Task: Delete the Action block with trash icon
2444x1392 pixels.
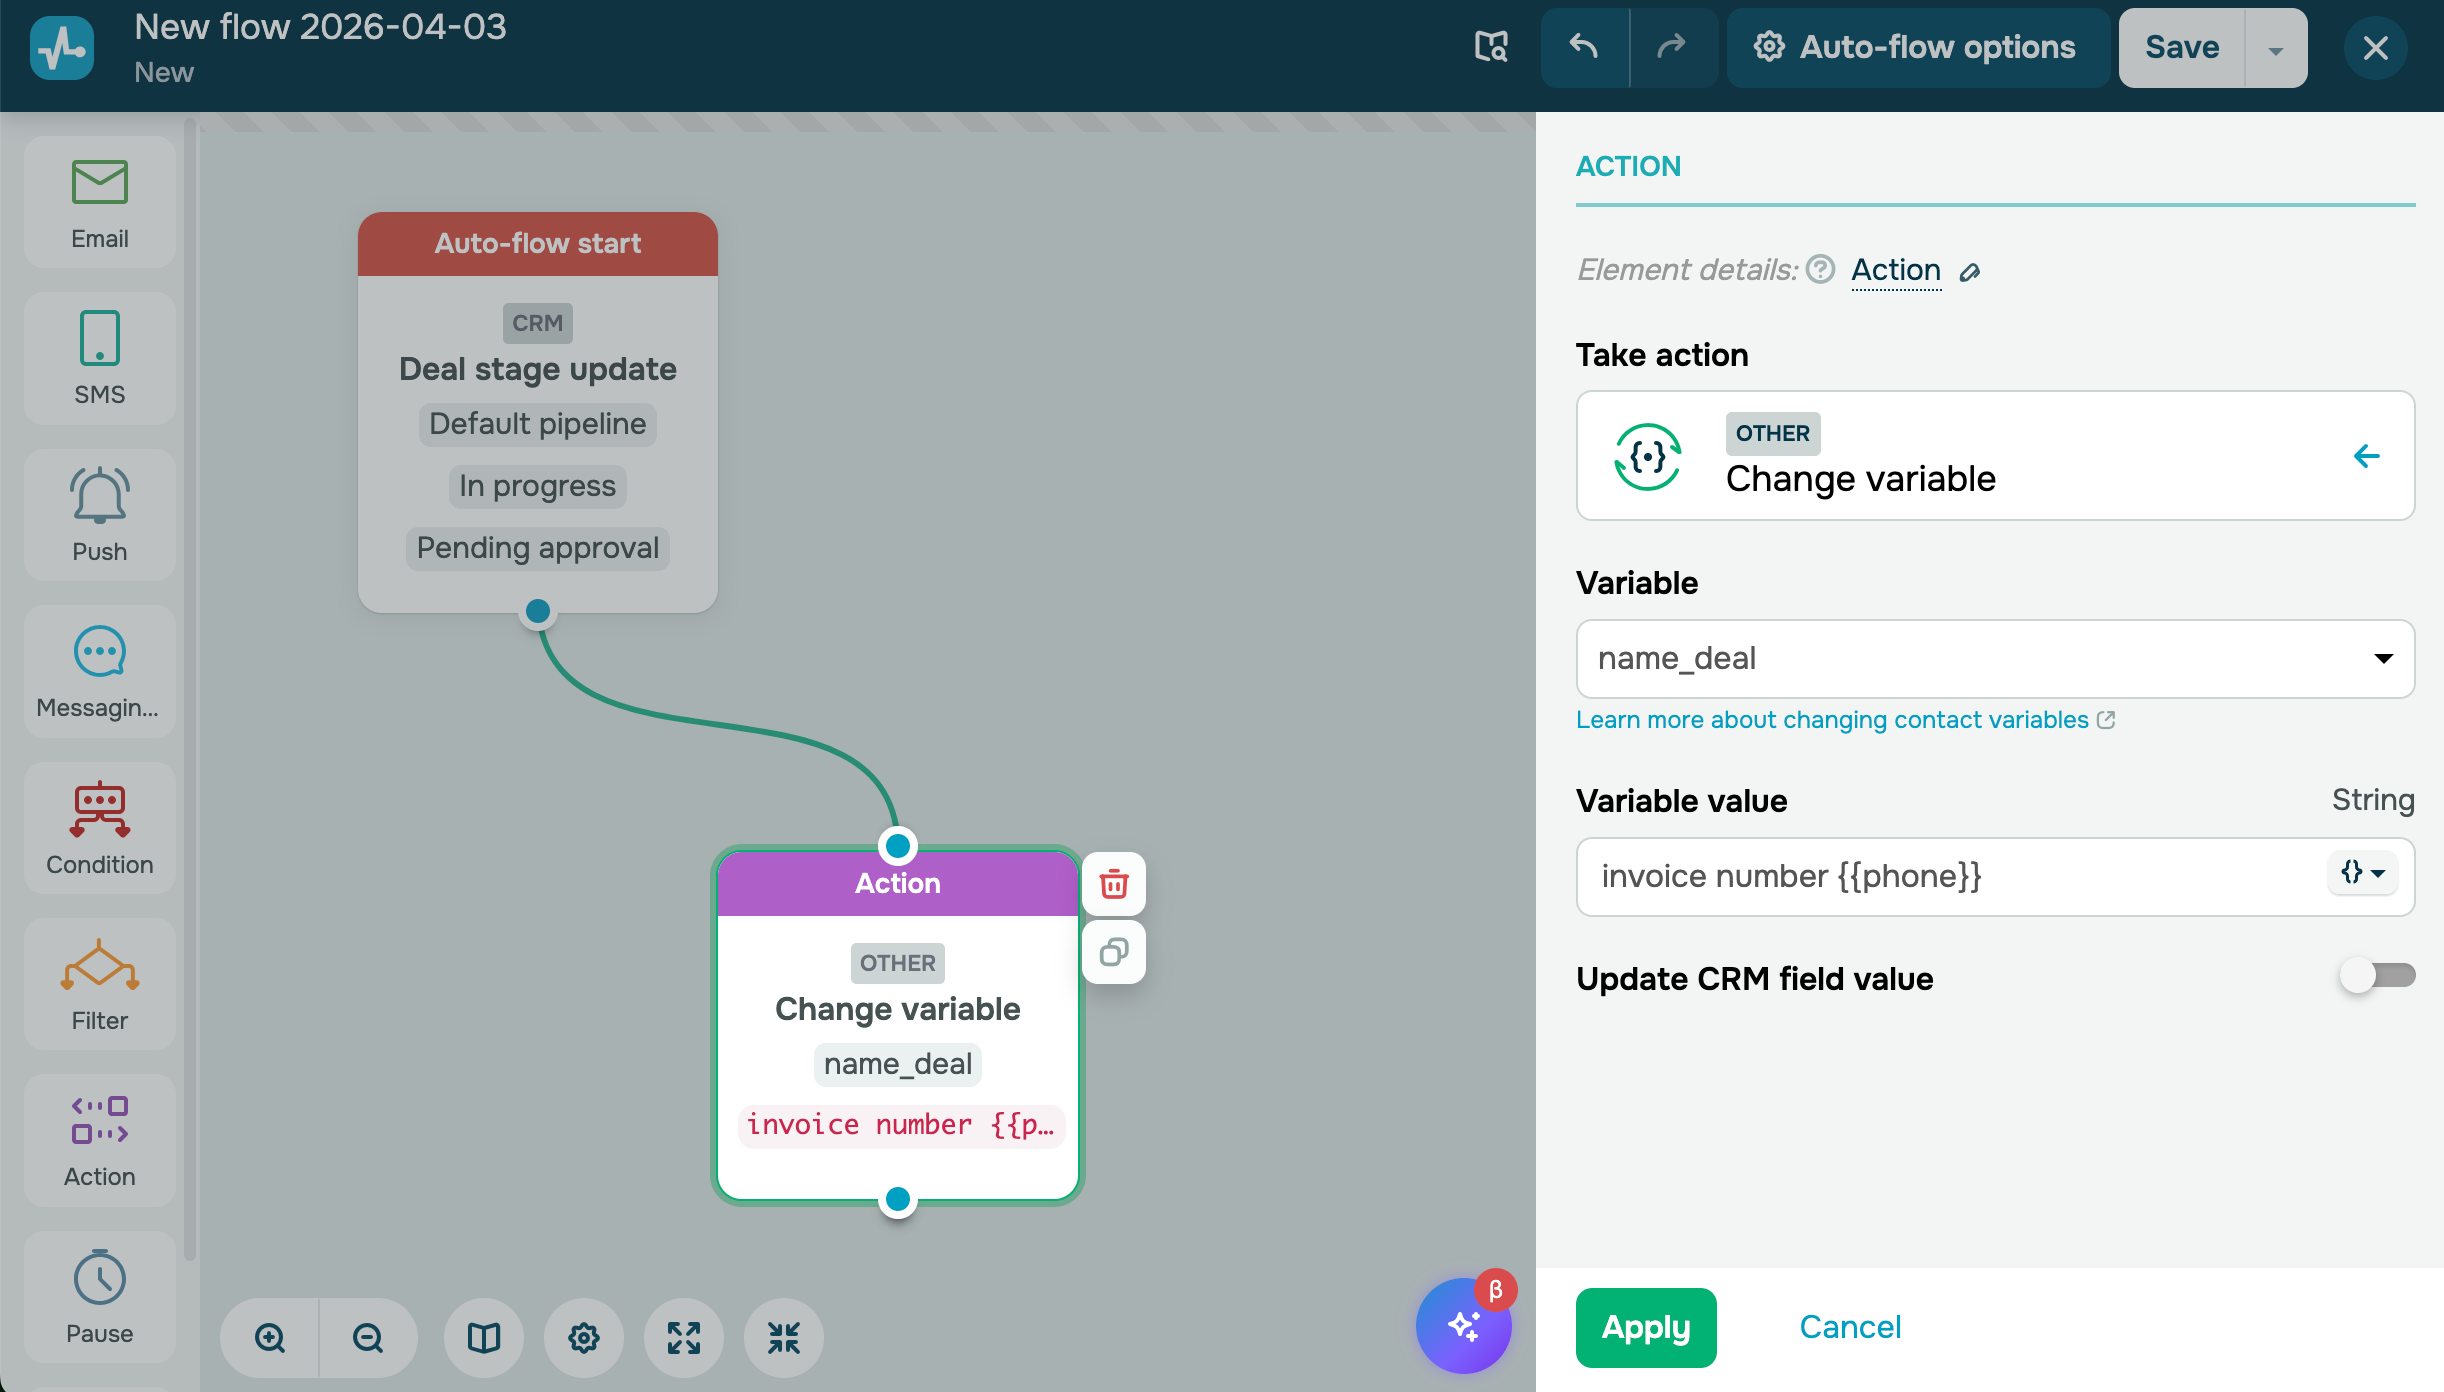Action: point(1114,884)
